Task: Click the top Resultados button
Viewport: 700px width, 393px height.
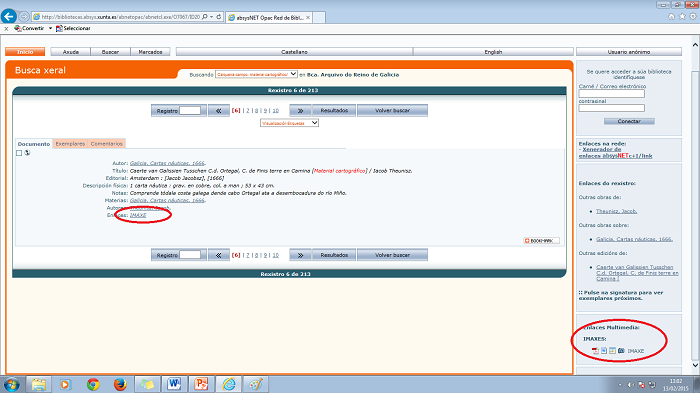Action: [334, 110]
